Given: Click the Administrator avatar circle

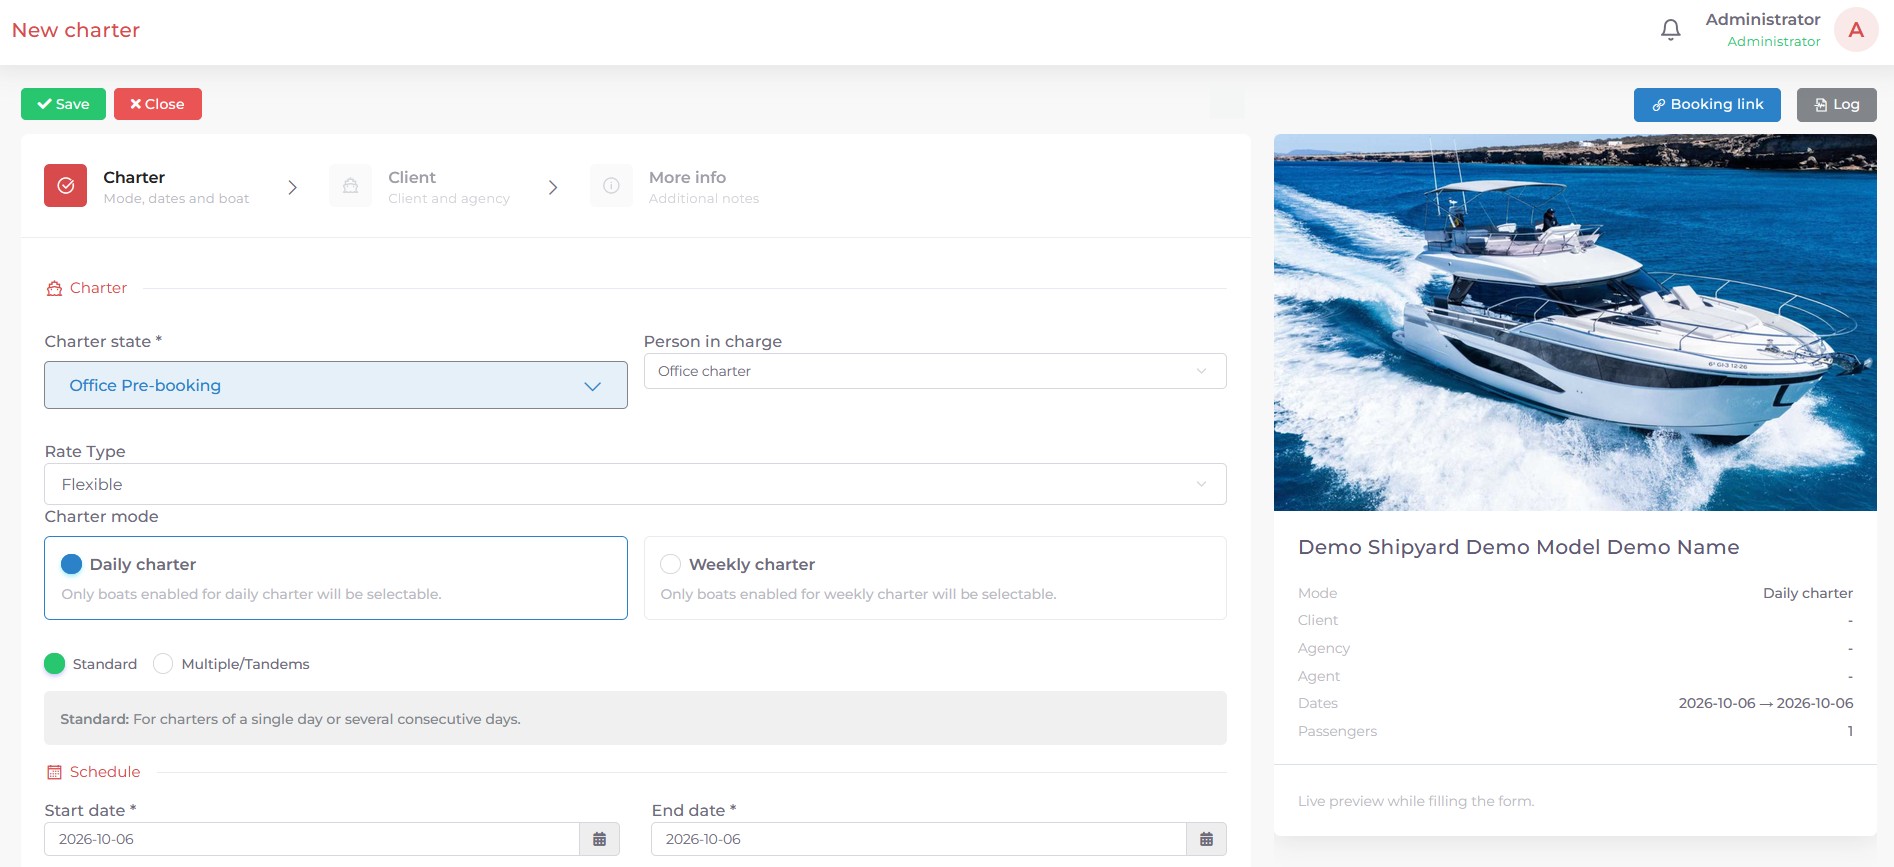Looking at the screenshot, I should [1856, 30].
